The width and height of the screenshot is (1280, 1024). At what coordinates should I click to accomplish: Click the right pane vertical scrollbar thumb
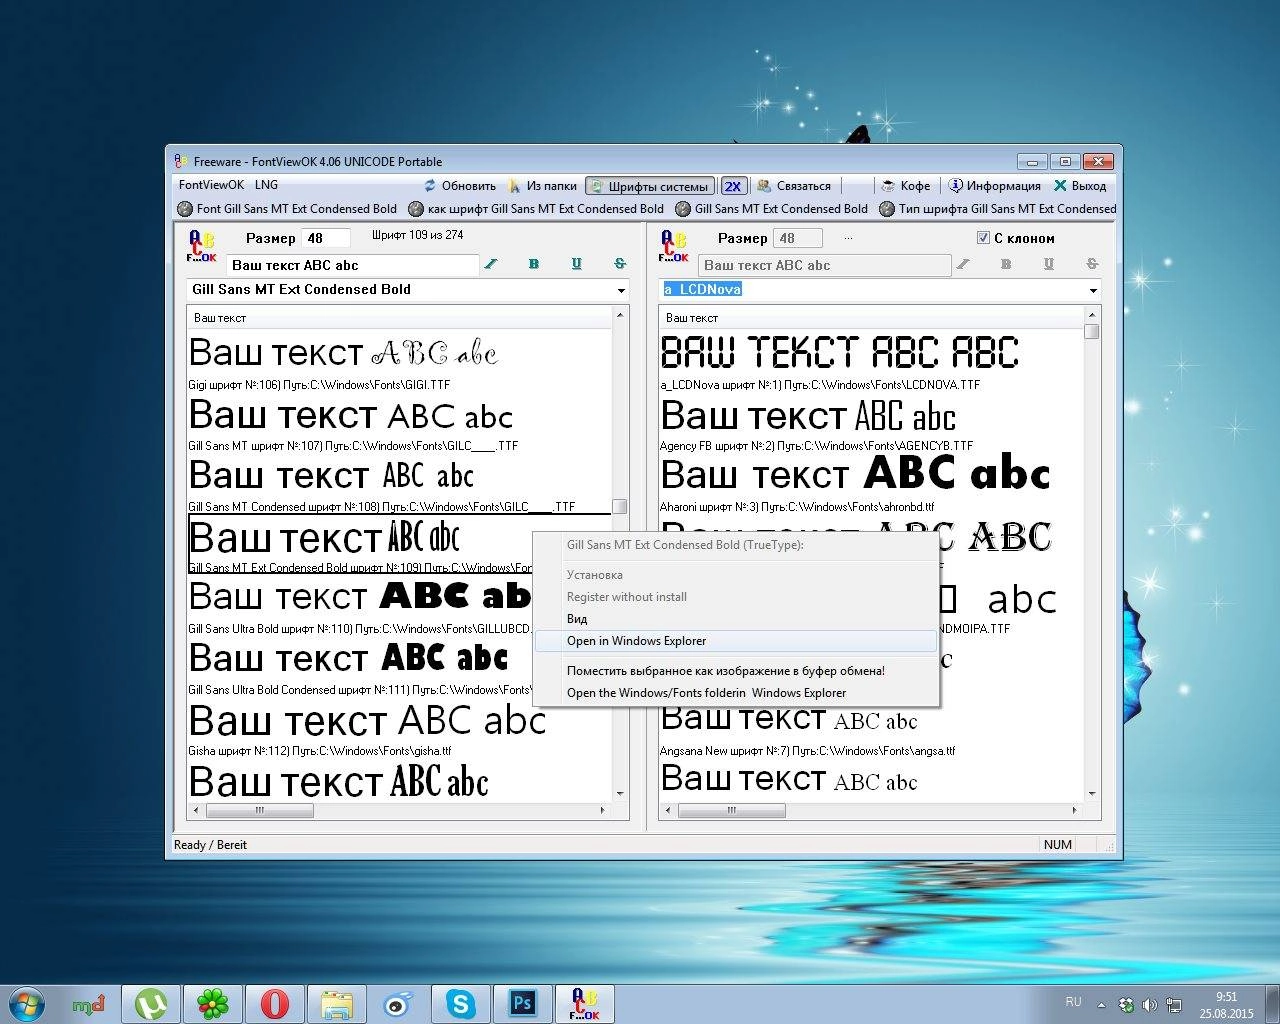click(1092, 332)
